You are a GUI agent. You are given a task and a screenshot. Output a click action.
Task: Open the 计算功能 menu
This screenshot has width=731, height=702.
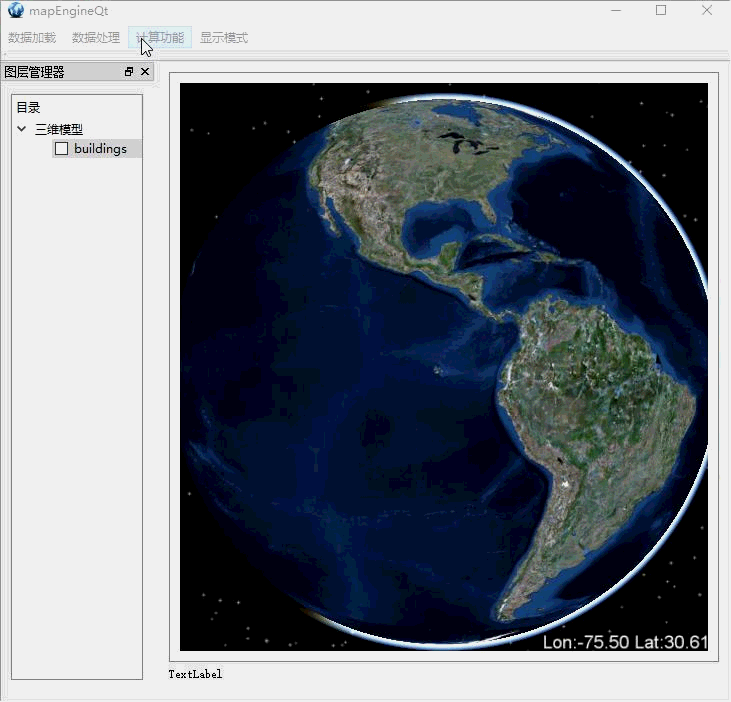coord(160,38)
